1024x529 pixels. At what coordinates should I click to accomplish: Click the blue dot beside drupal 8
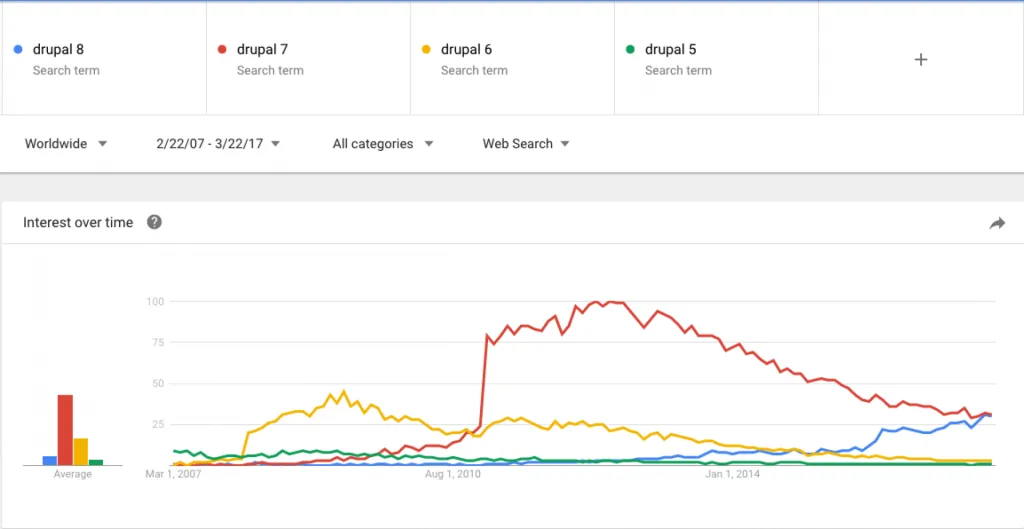click(19, 50)
